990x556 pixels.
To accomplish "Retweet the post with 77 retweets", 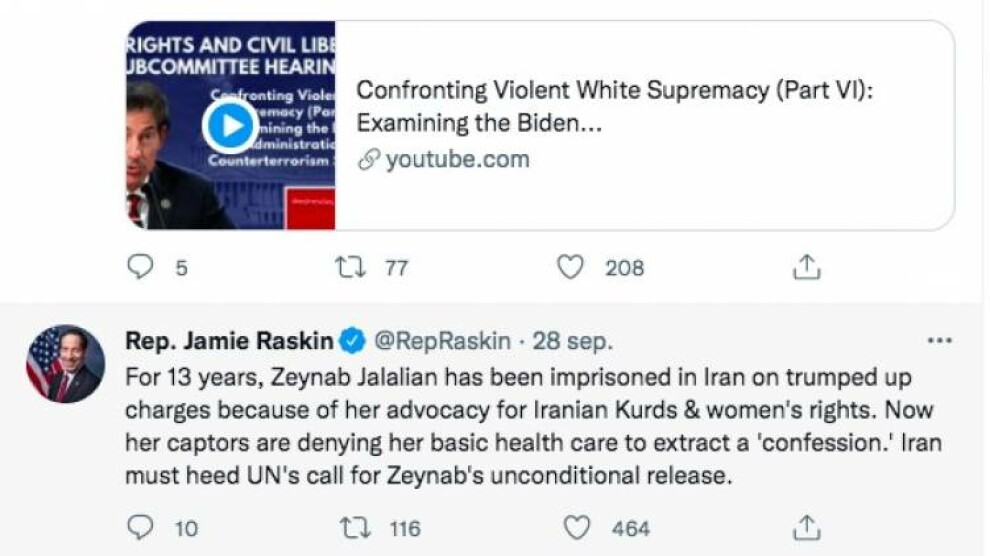I will point(346,267).
